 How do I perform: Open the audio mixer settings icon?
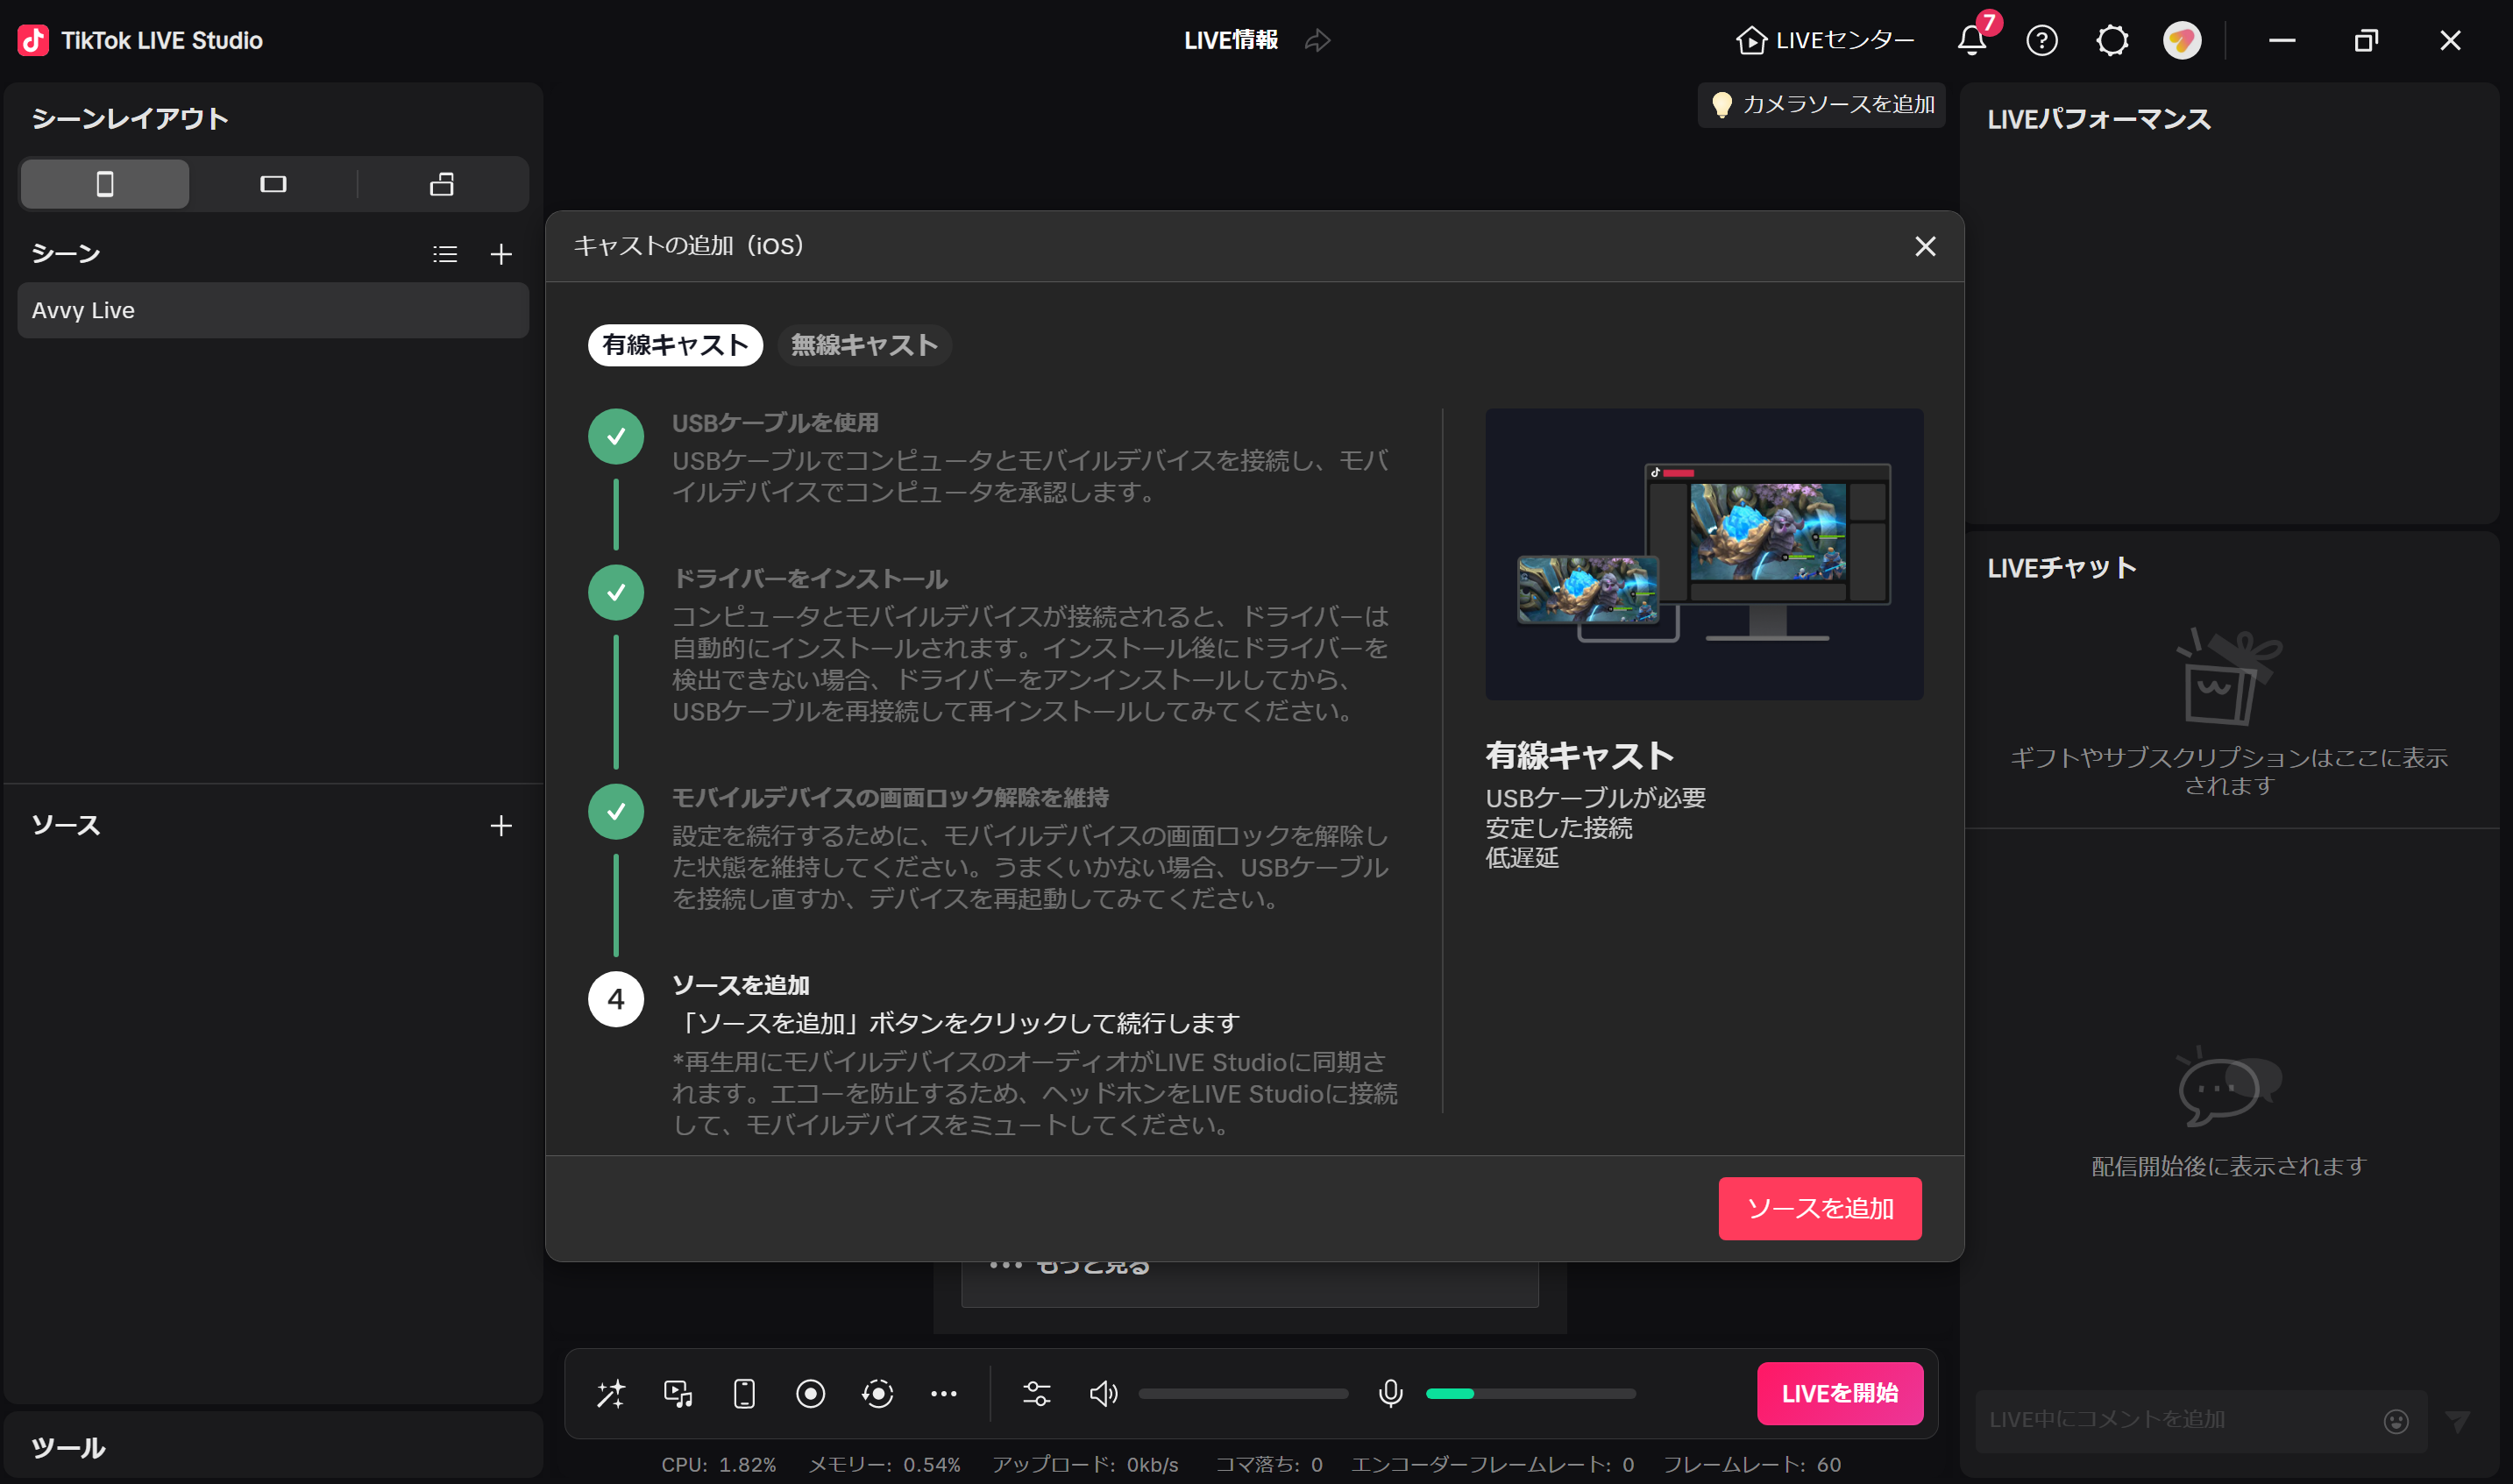(1037, 1393)
